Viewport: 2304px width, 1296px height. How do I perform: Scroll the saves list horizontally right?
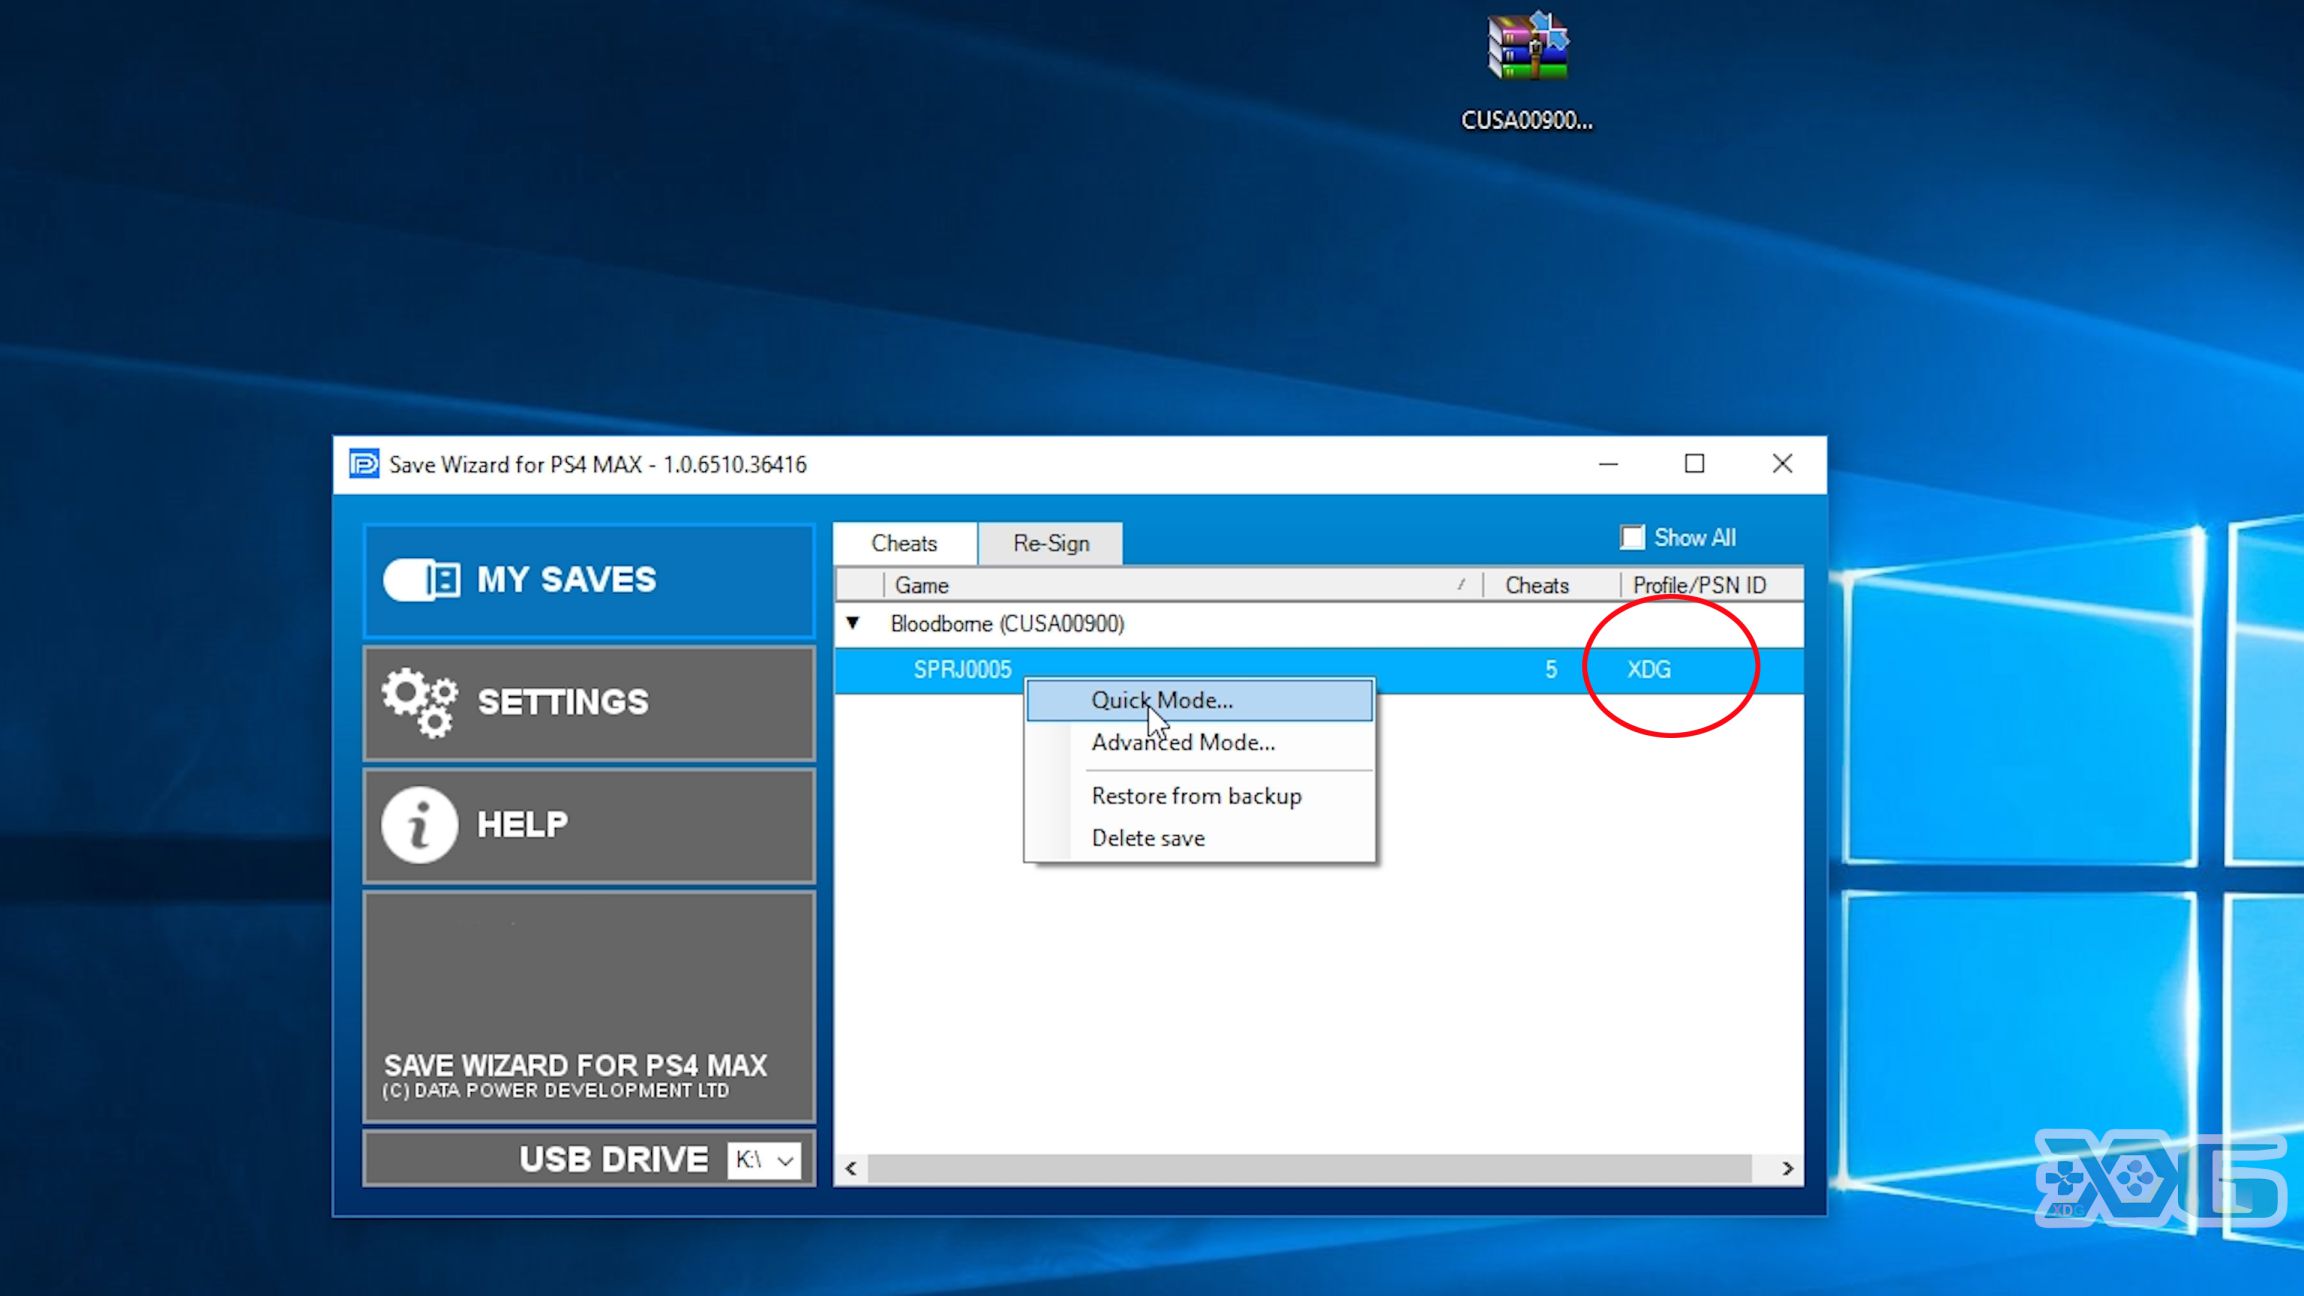click(1787, 1166)
